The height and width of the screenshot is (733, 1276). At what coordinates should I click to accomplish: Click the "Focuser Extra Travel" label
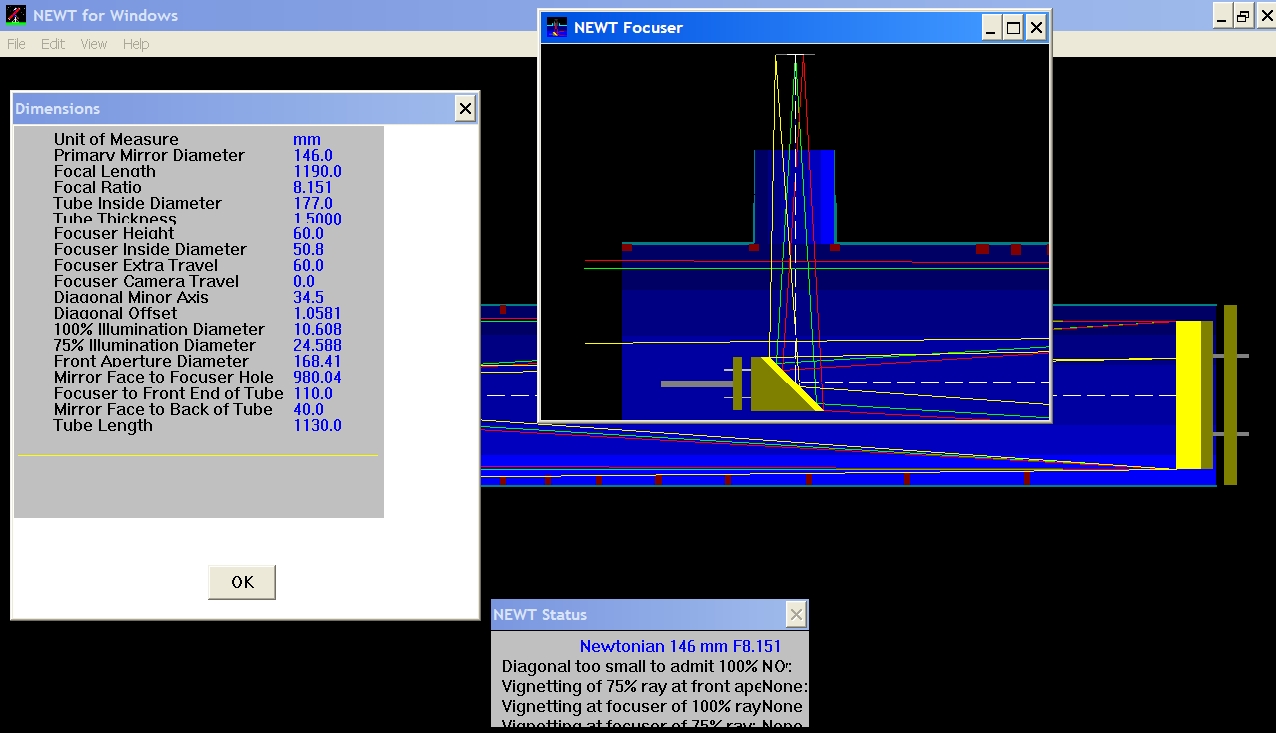coord(136,266)
